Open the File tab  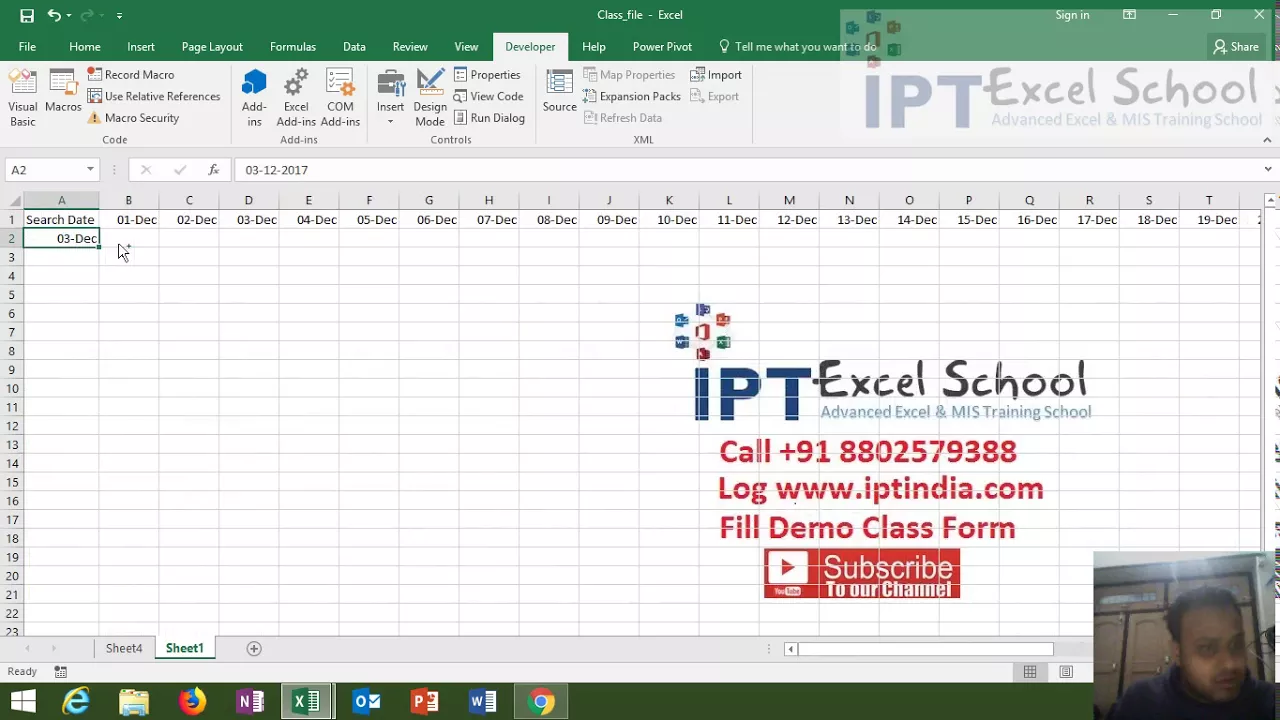coord(27,47)
